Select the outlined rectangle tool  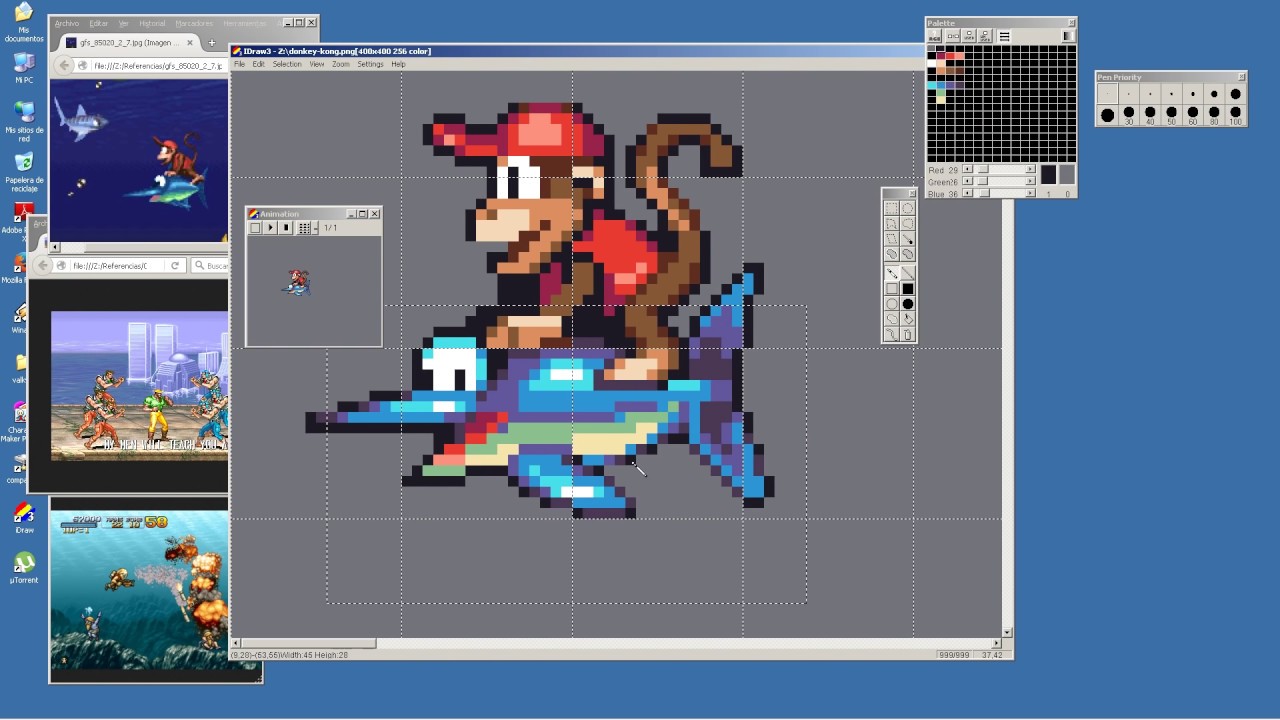(892, 288)
